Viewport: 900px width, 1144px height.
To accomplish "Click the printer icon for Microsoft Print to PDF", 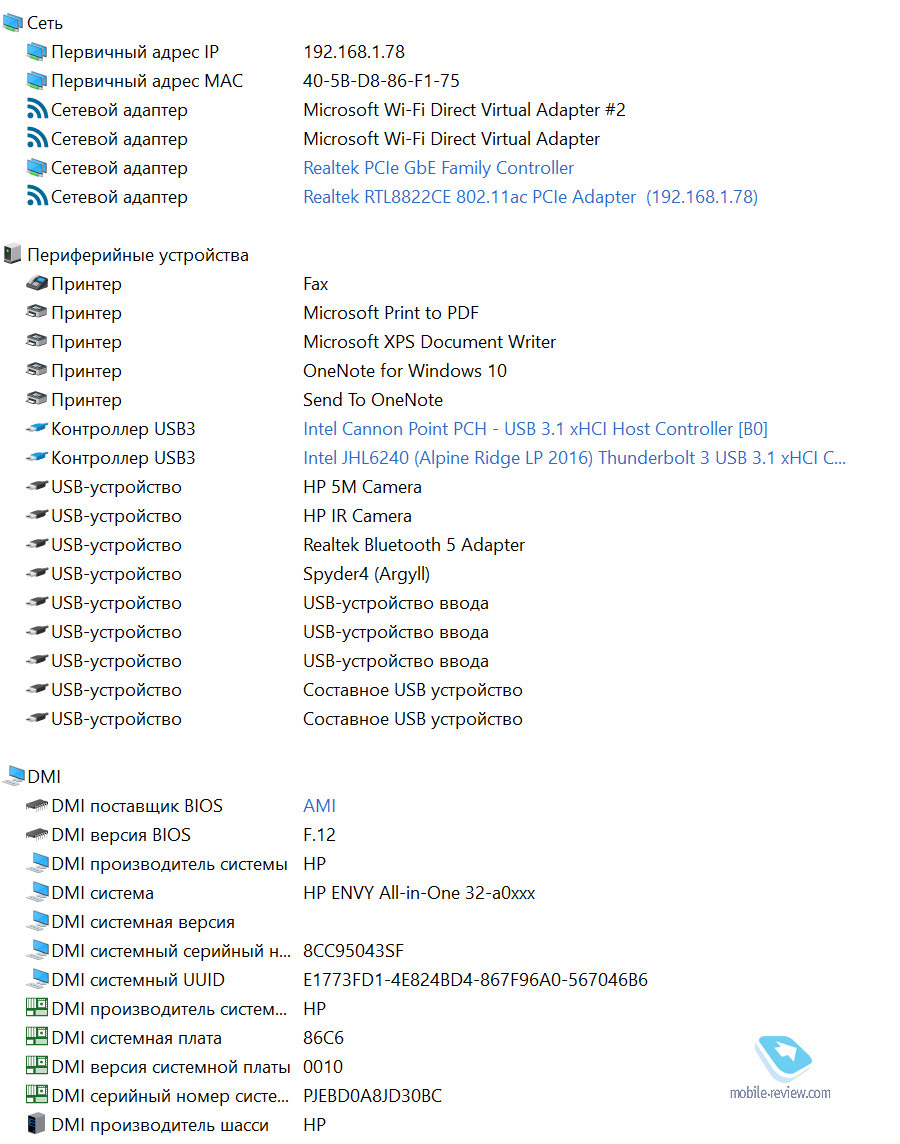I will pos(36,312).
